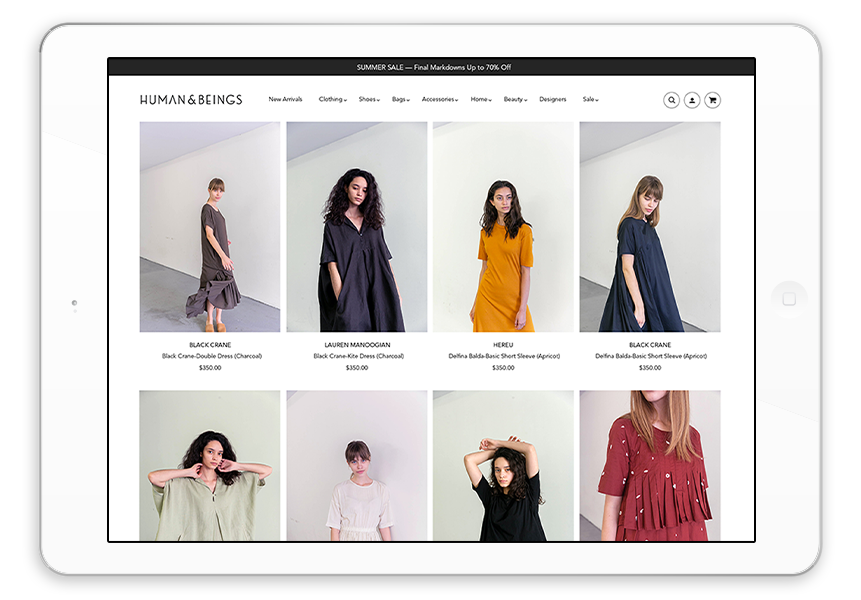Click the user account icon

point(692,100)
